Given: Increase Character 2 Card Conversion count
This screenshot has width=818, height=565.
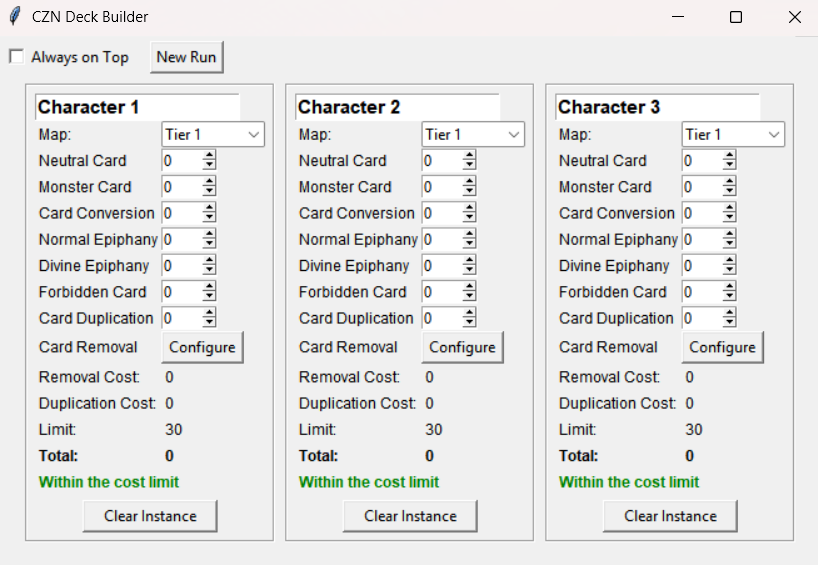Looking at the screenshot, I should coord(469,207).
